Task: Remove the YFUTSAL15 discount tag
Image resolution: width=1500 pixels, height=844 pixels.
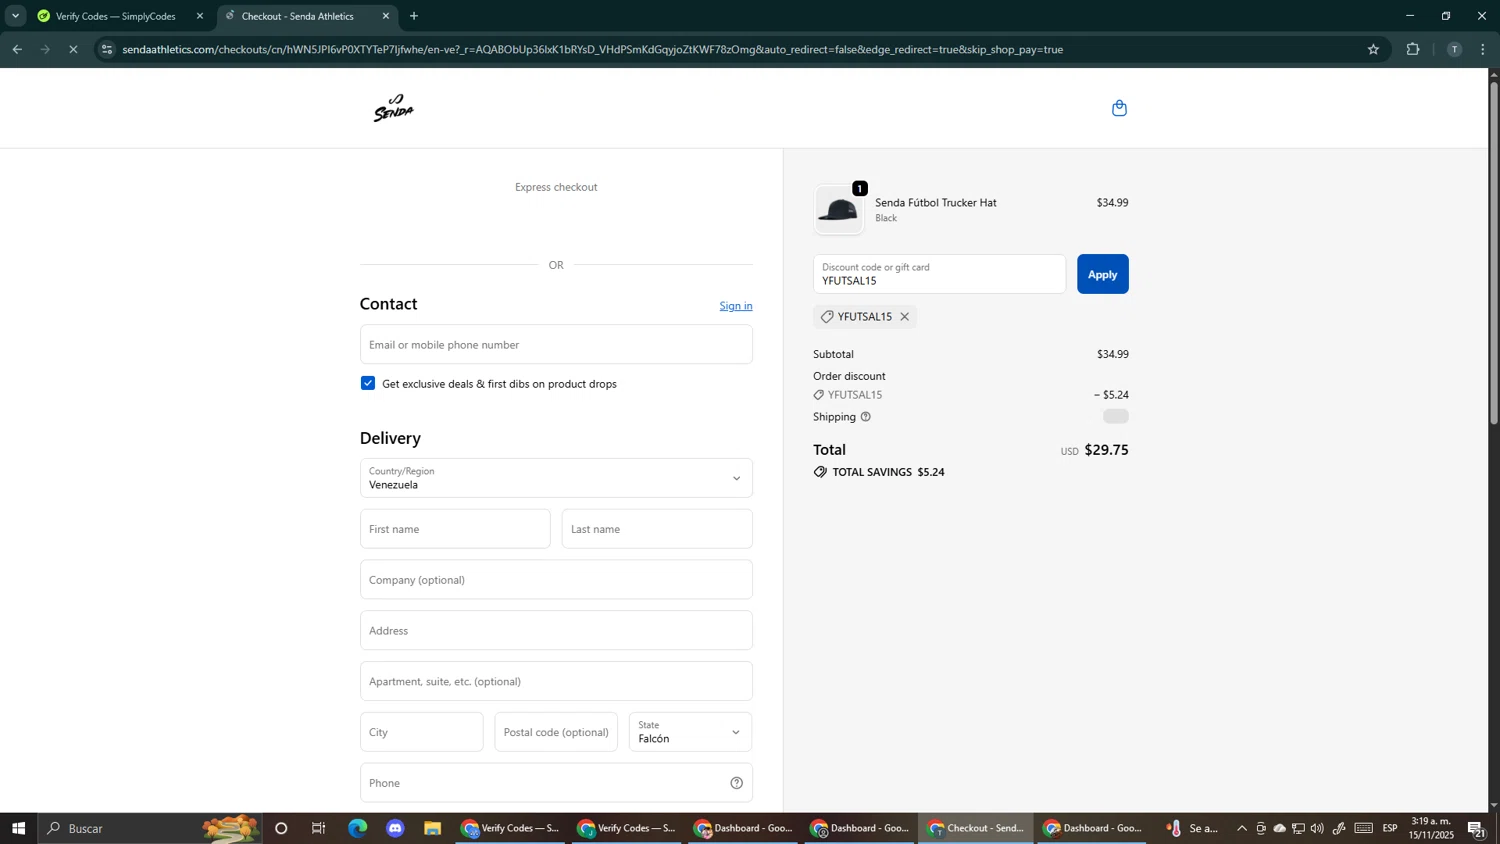Action: tap(904, 317)
